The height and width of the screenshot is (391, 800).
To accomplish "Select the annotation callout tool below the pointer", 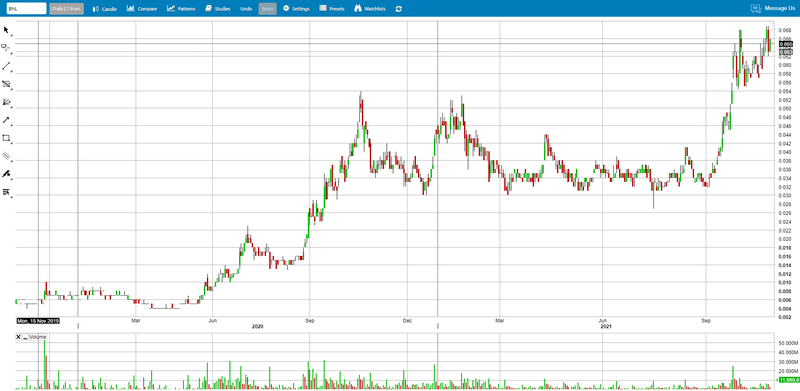I will click(6, 47).
